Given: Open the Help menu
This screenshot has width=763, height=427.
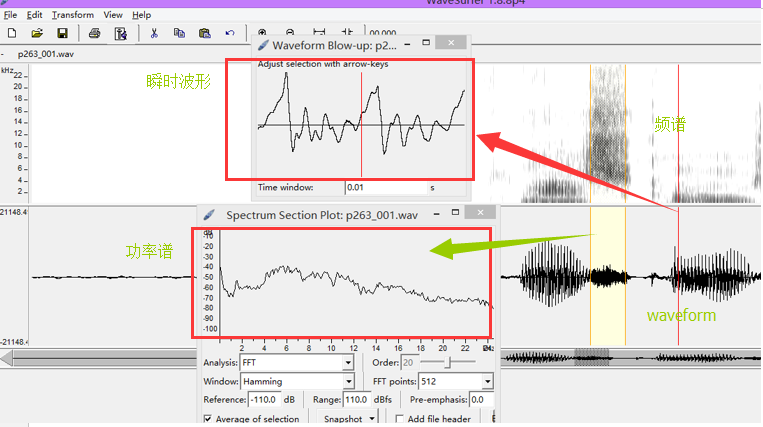Looking at the screenshot, I should point(142,15).
